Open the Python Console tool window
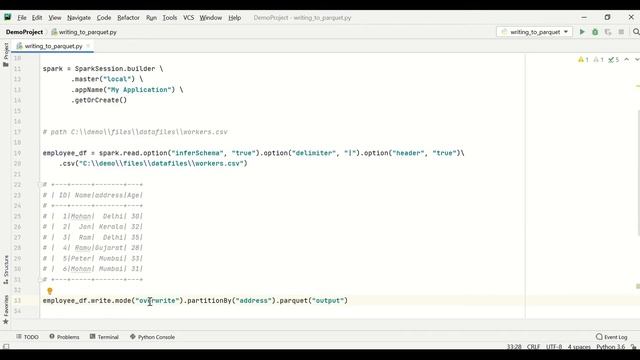 click(x=152, y=337)
